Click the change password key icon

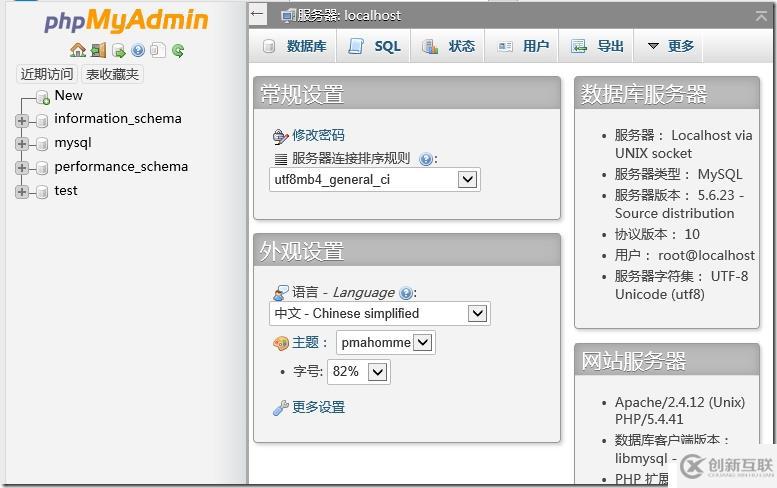(280, 136)
